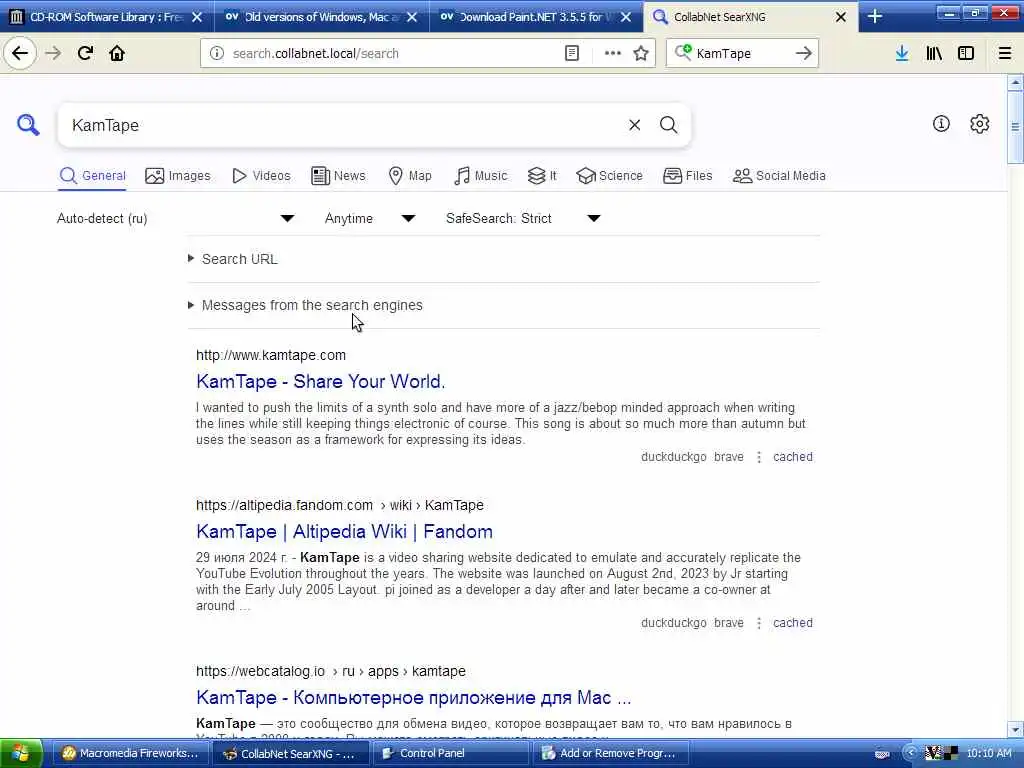Open the webcatalog.io KamTape result
This screenshot has height=768, width=1024.
coord(413,697)
